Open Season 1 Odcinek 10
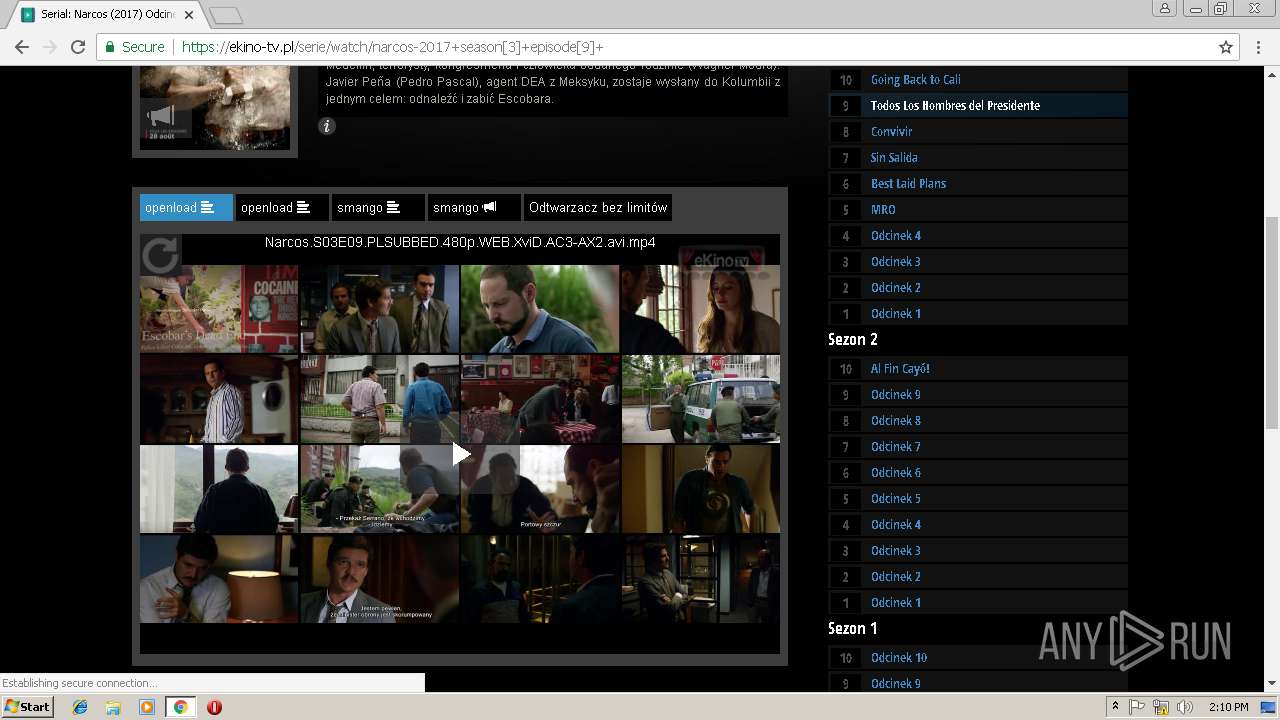Screen dimensions: 1280x720 [x=899, y=657]
